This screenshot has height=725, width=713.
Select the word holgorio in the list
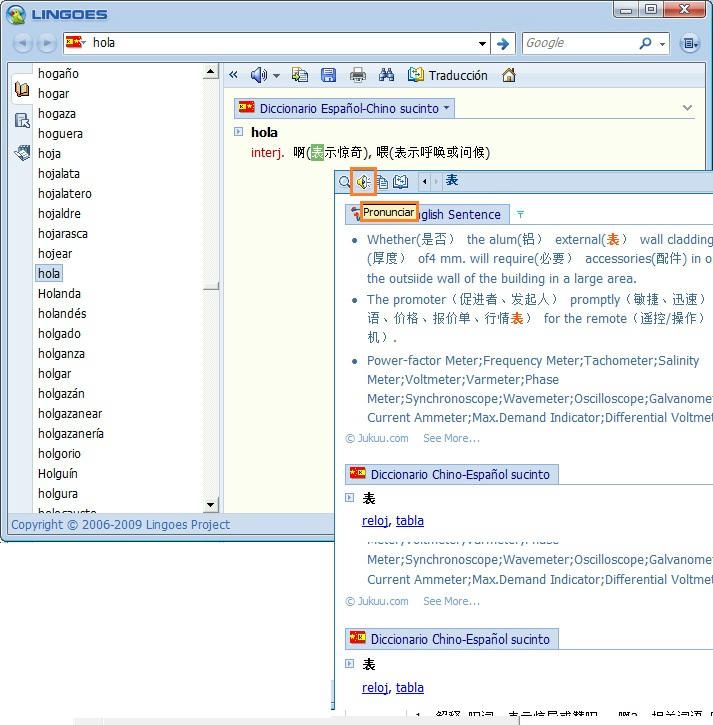click(x=60, y=454)
